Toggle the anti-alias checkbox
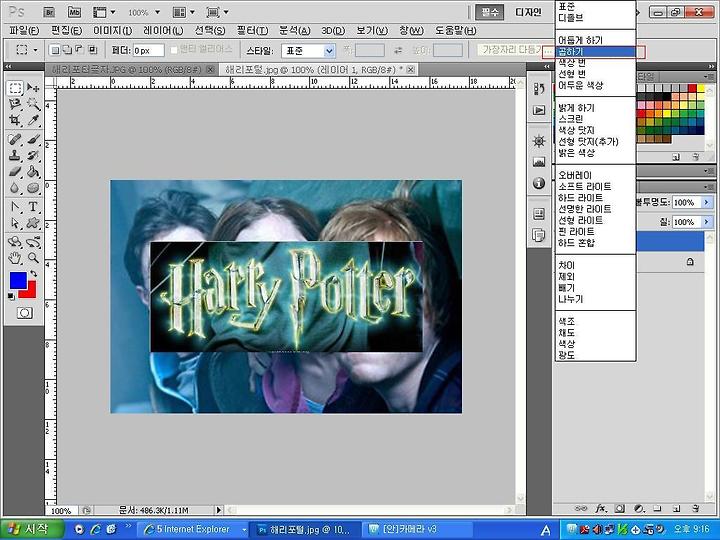Viewport: 720px width, 540px height. click(x=174, y=50)
